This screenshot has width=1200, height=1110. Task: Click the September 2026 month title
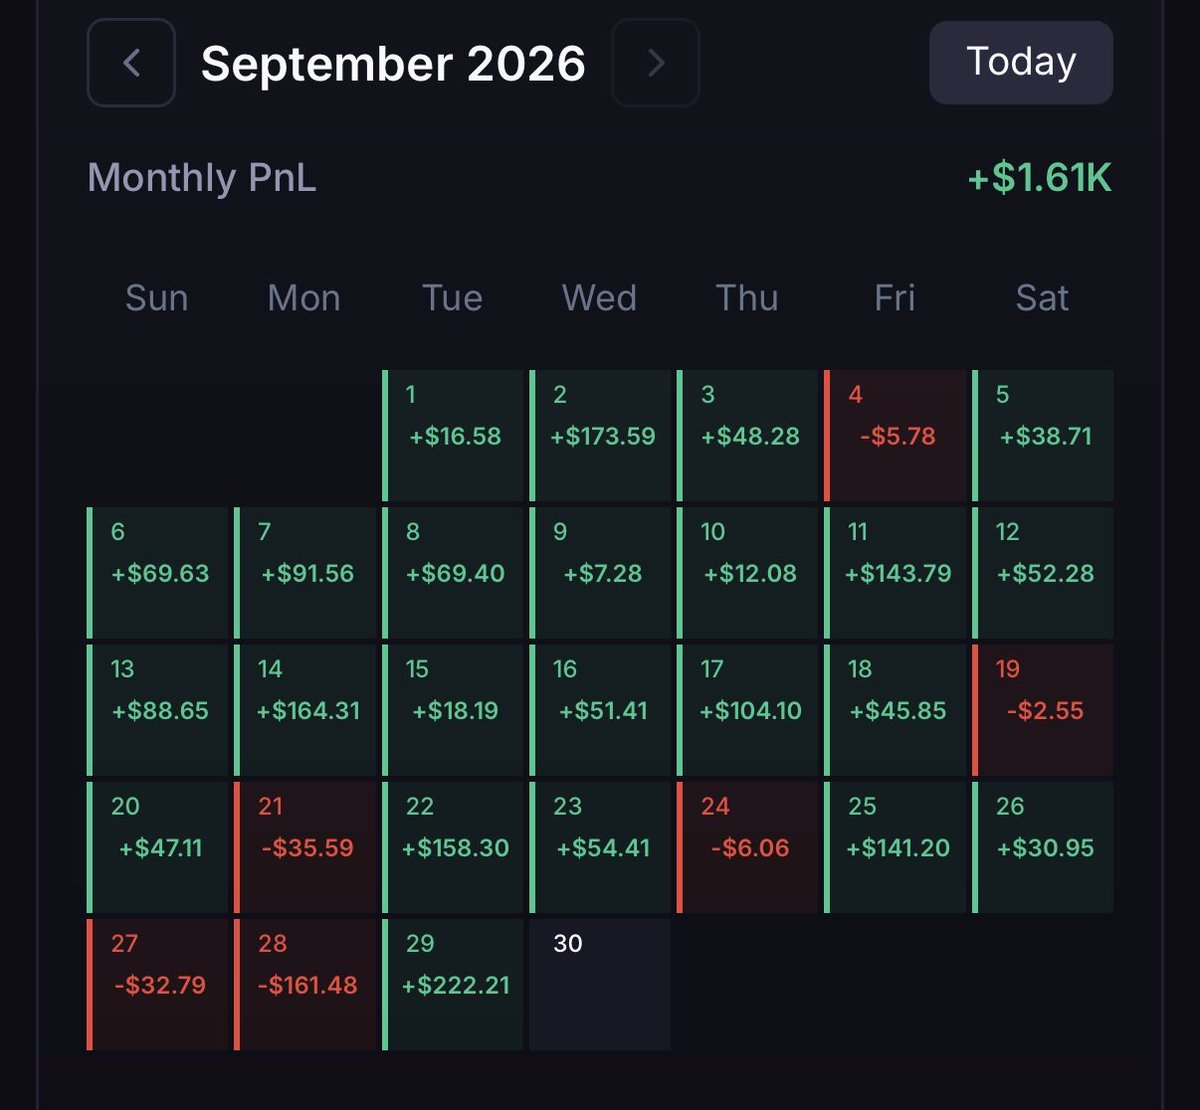(393, 64)
